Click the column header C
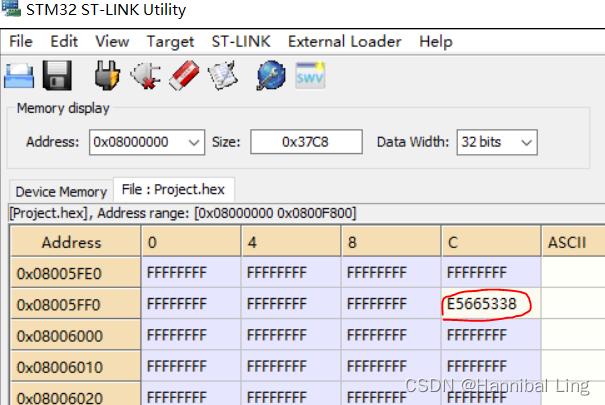This screenshot has width=605, height=405. coord(491,242)
